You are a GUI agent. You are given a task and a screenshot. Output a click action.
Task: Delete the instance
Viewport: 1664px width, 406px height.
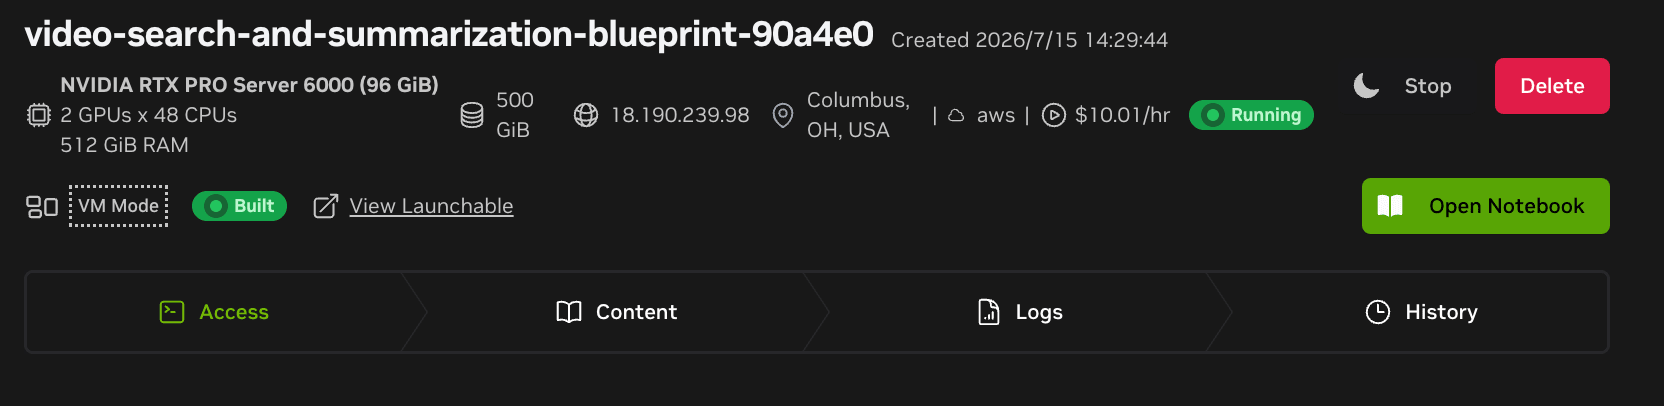(x=1552, y=86)
